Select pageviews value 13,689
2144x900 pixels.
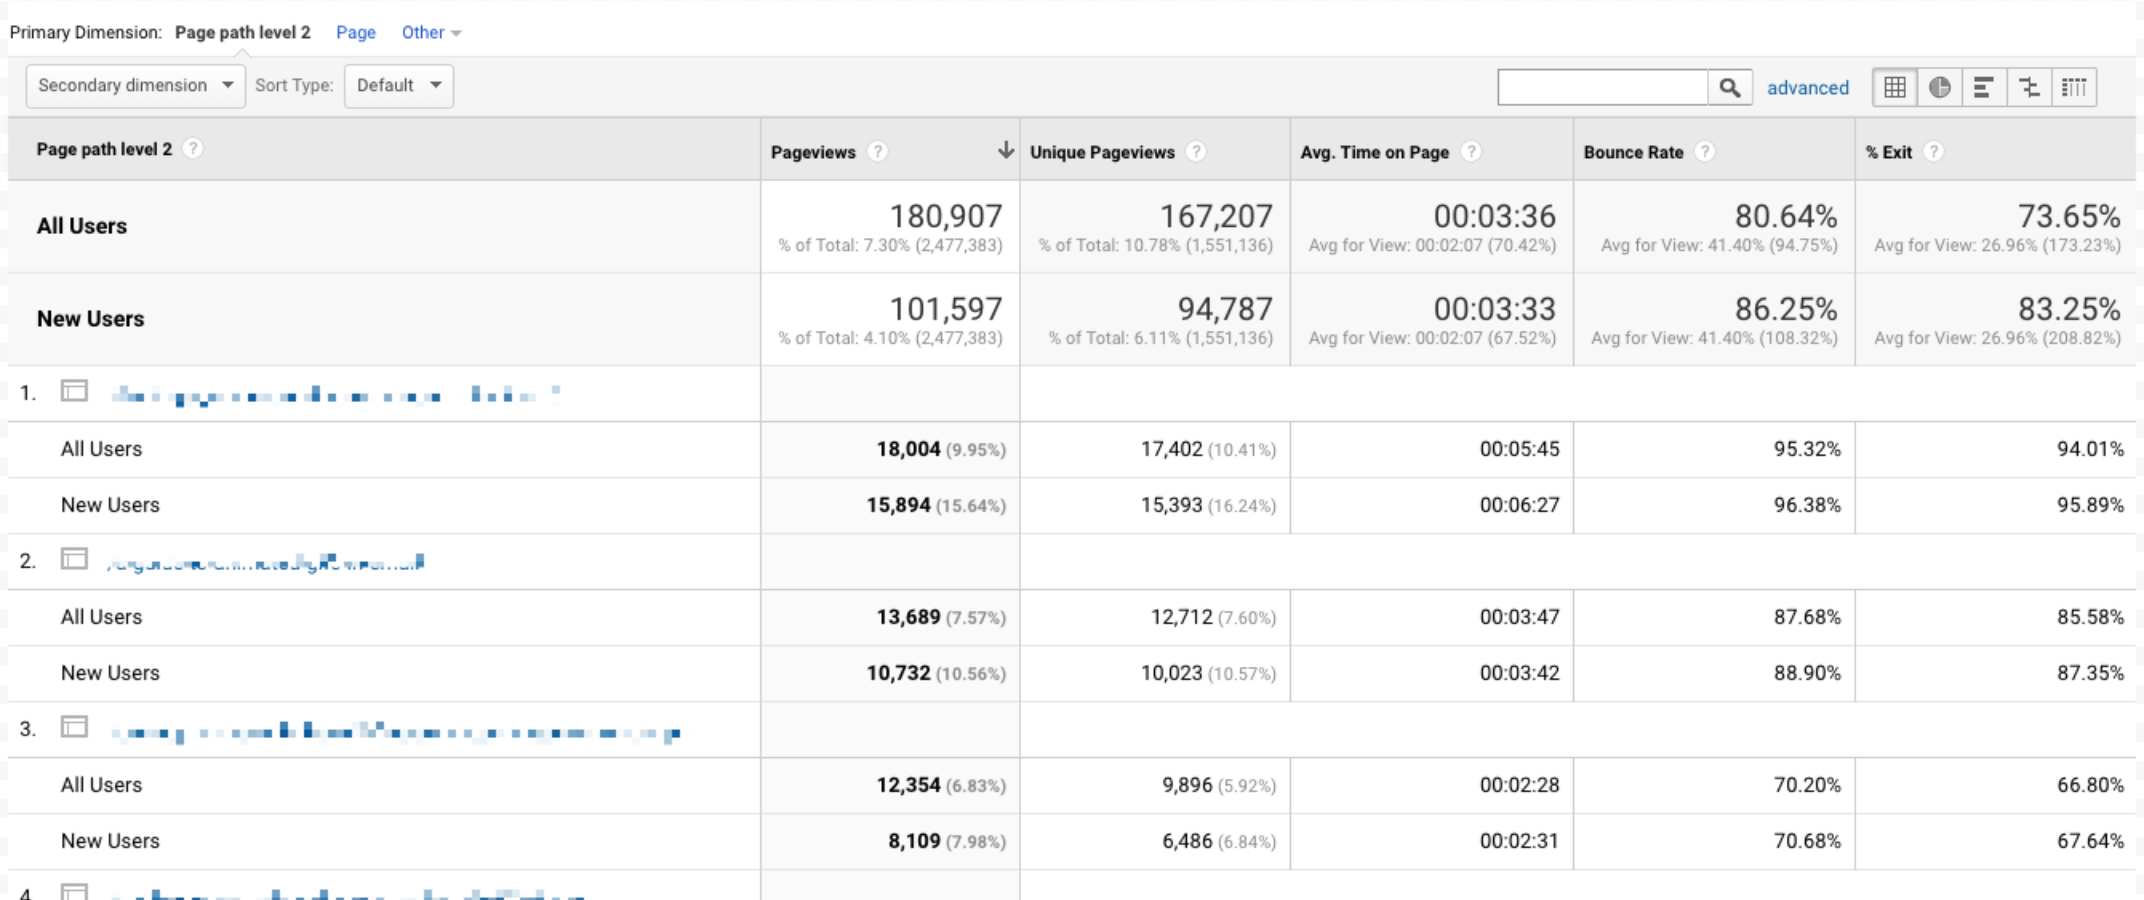pos(908,617)
